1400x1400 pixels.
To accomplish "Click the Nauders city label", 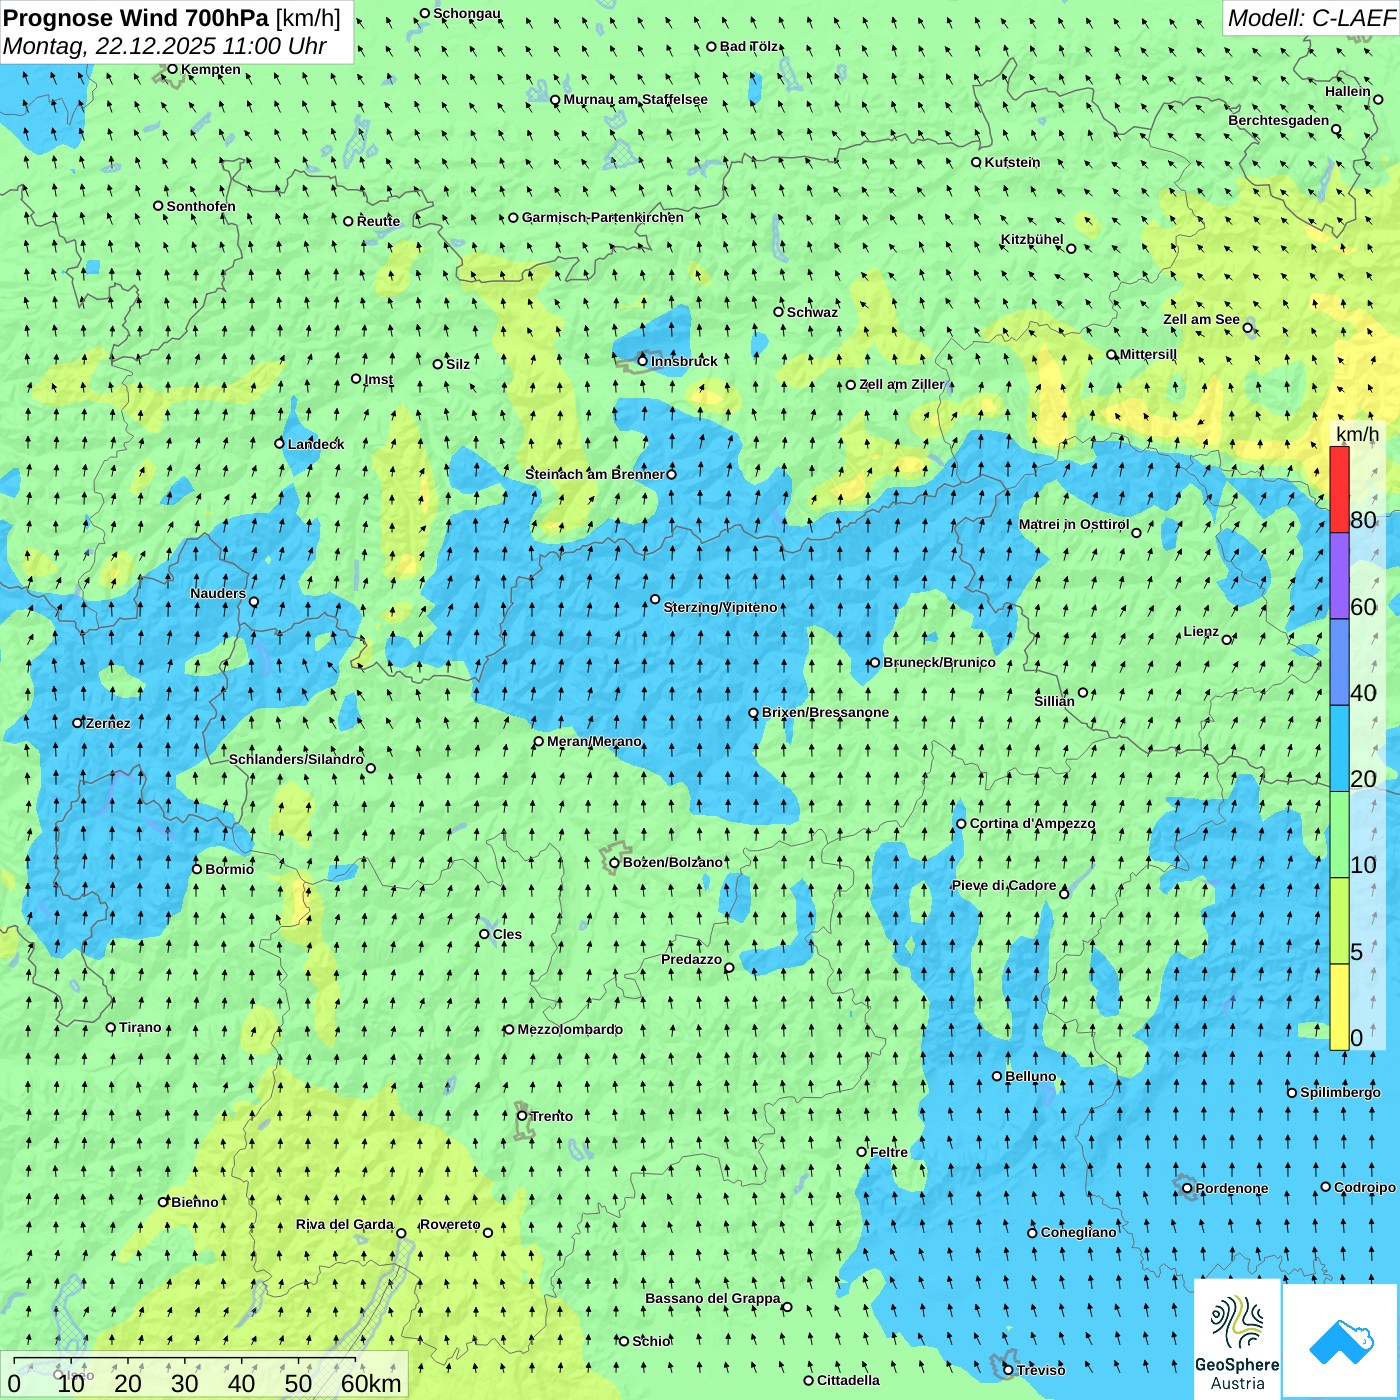I will [218, 593].
